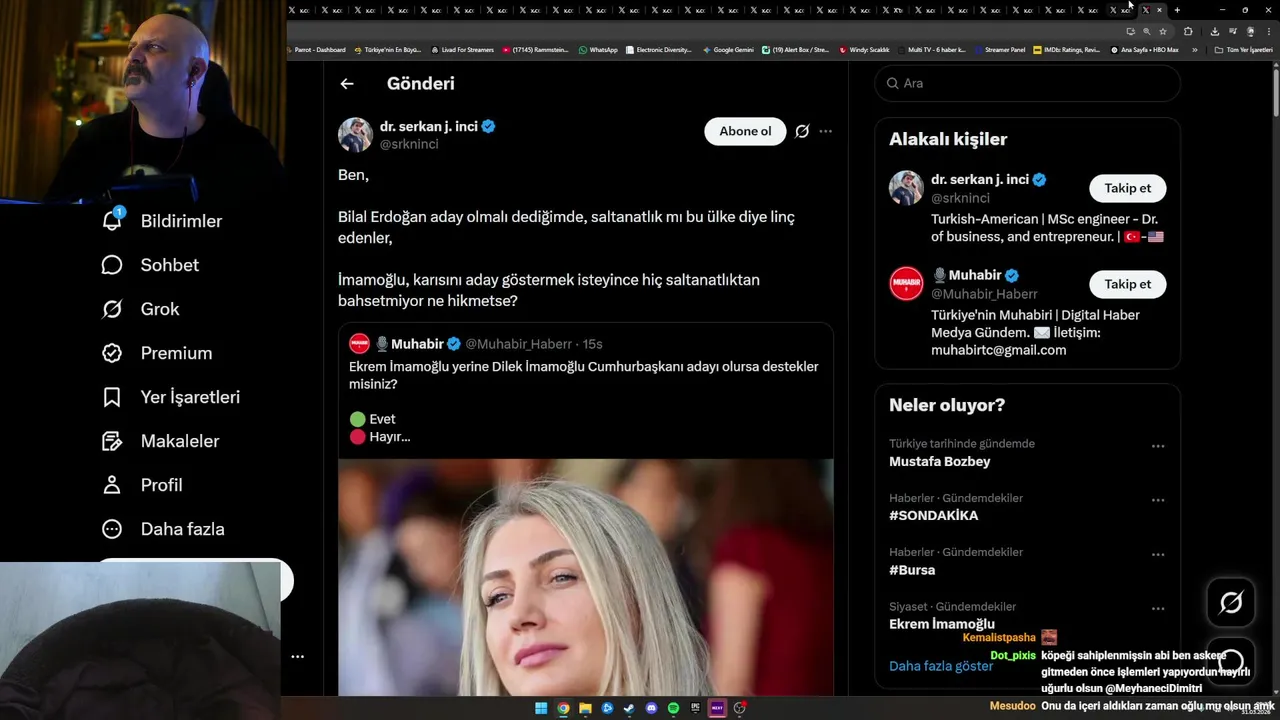This screenshot has width=1280, height=720.
Task: Go back using the Gönderi arrow
Action: [x=347, y=84]
